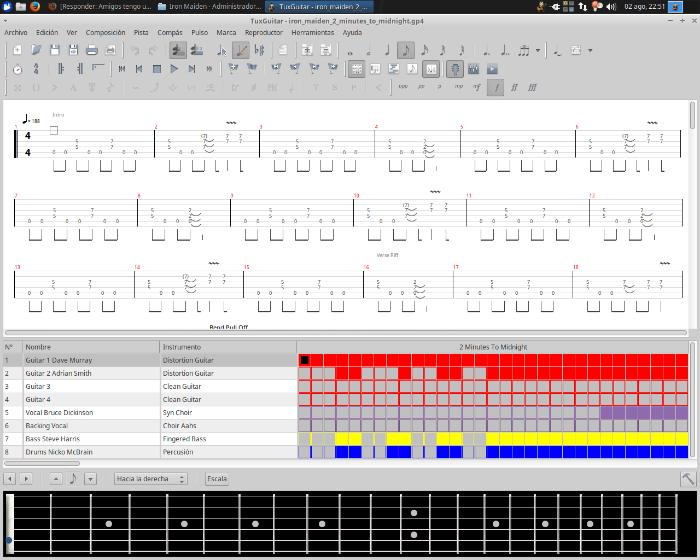The width and height of the screenshot is (700, 560).
Task: Add a track with the plus track icon
Action: [x=307, y=50]
